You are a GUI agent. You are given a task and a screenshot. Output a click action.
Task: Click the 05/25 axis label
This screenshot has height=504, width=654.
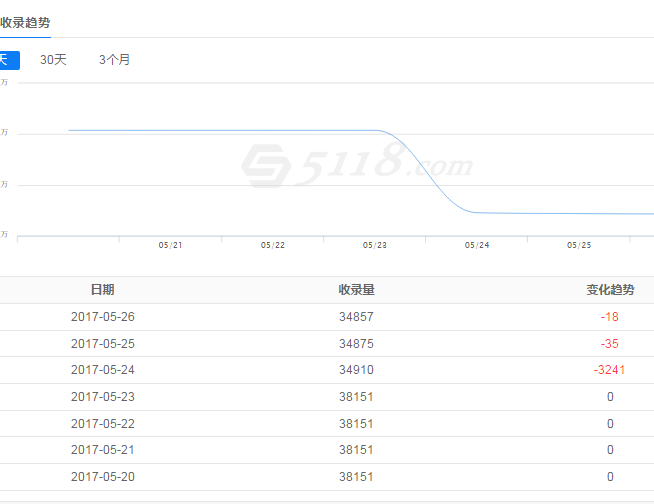579,245
